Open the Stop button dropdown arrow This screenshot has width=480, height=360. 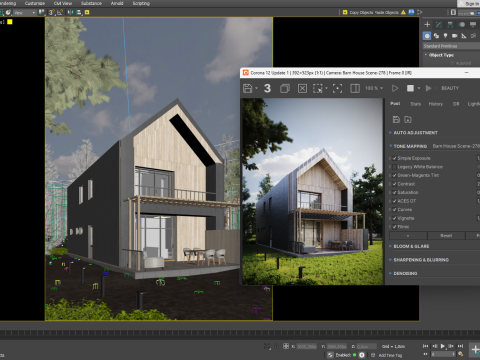point(419,88)
